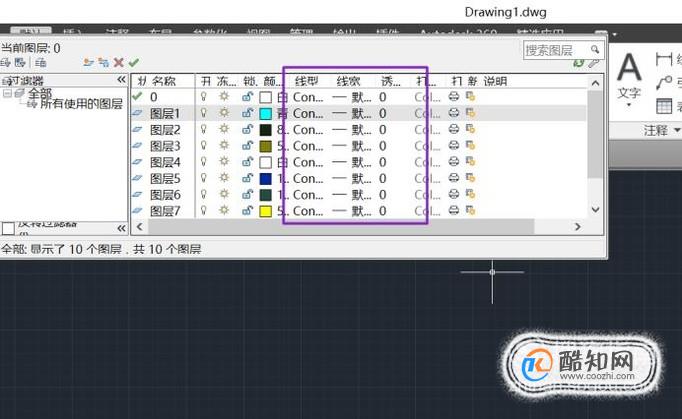The width and height of the screenshot is (682, 419).
Task: Toggle the lightbulb on/off for 图层3
Action: [x=203, y=145]
